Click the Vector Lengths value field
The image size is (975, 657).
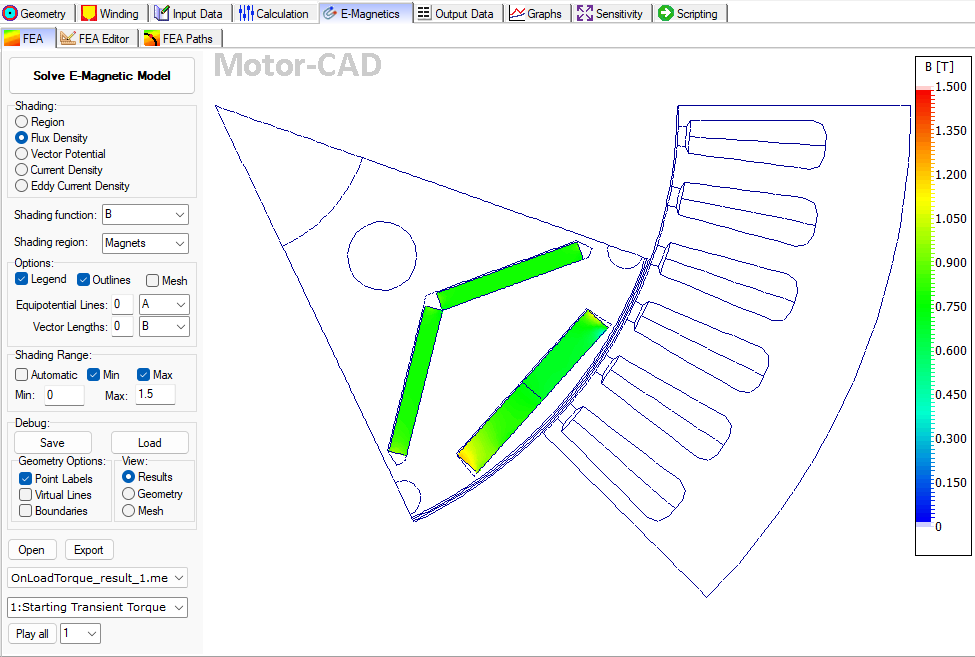coord(122,326)
